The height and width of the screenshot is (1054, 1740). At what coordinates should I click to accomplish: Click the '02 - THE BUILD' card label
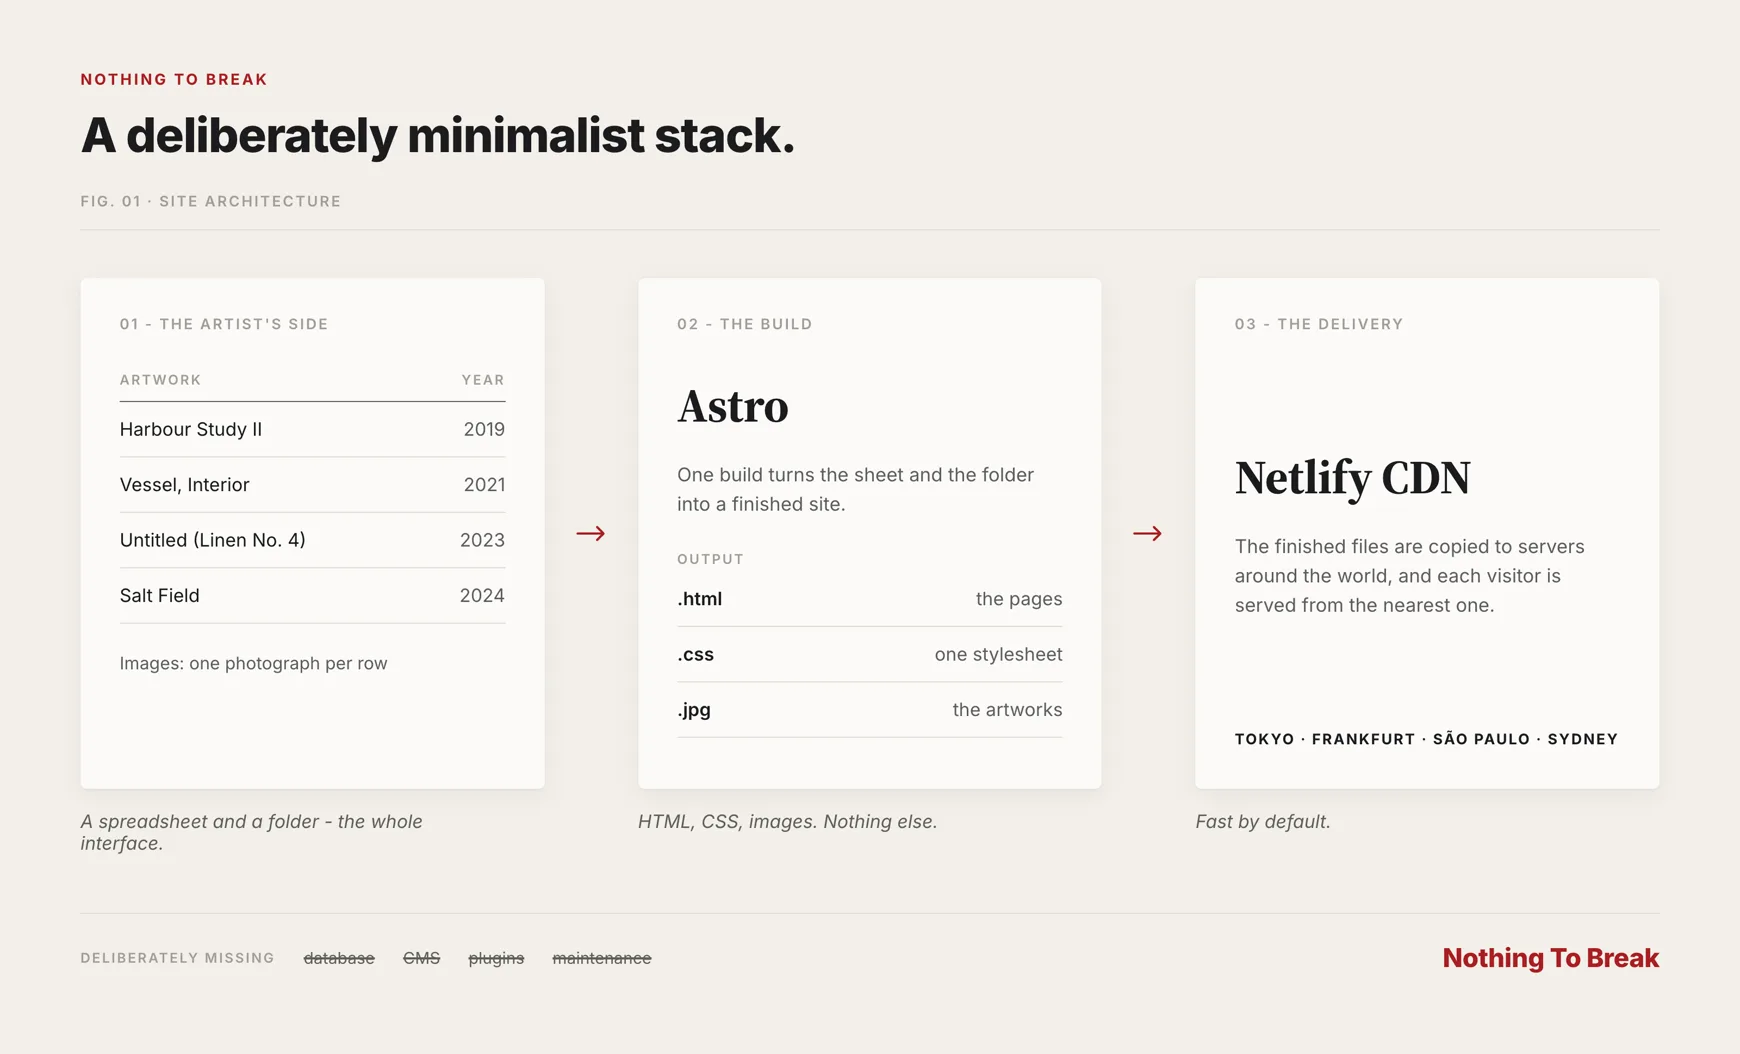[x=745, y=324]
